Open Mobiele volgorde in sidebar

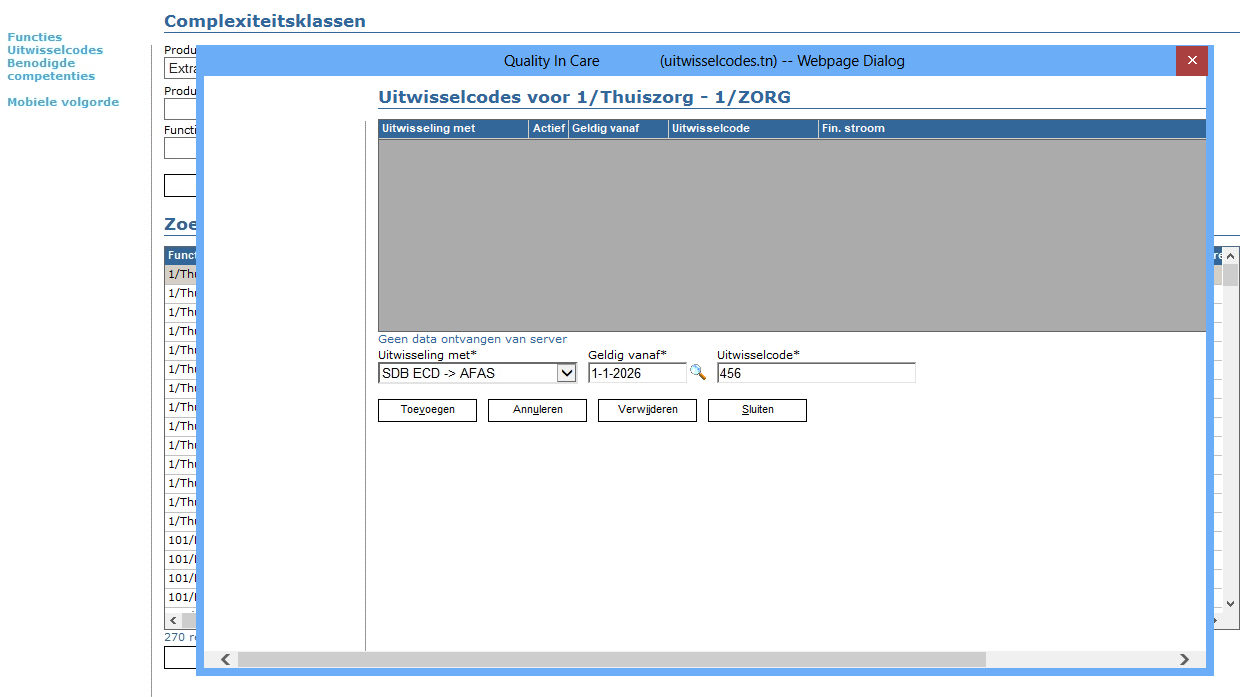click(63, 102)
